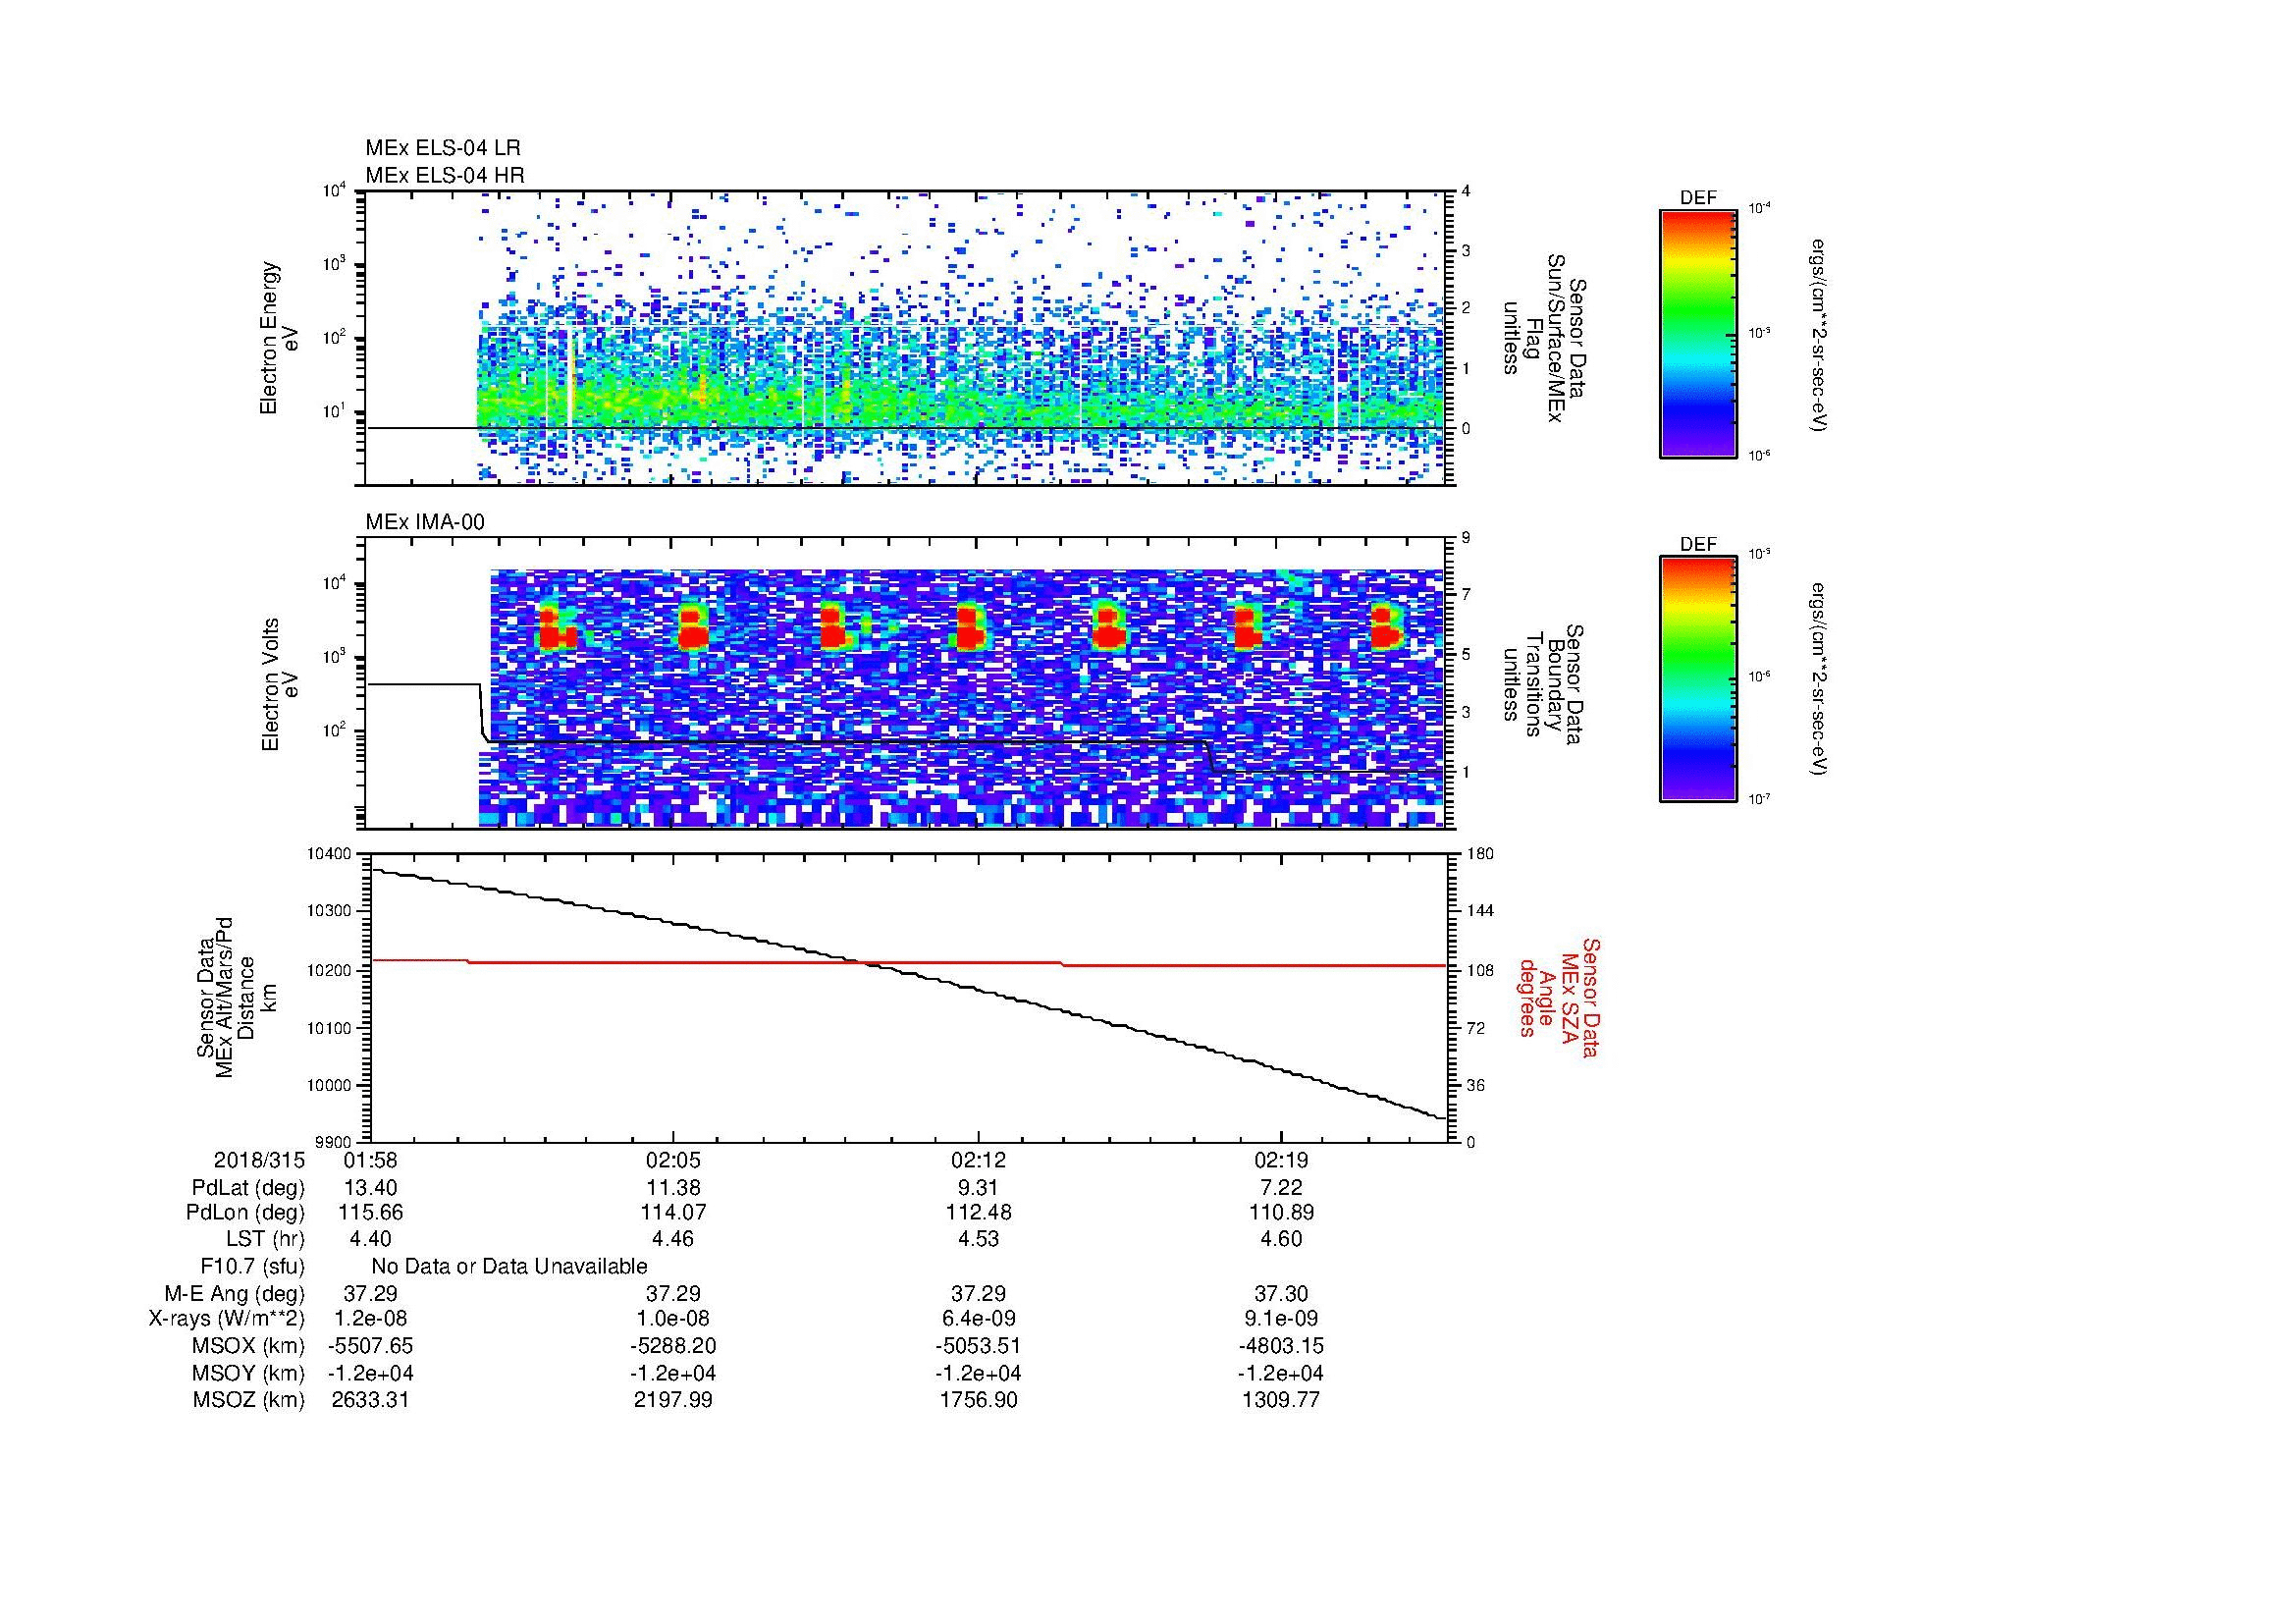Click the X-rays value 6.4e-09
Screen dimensions: 2296x1623
pos(978,1319)
